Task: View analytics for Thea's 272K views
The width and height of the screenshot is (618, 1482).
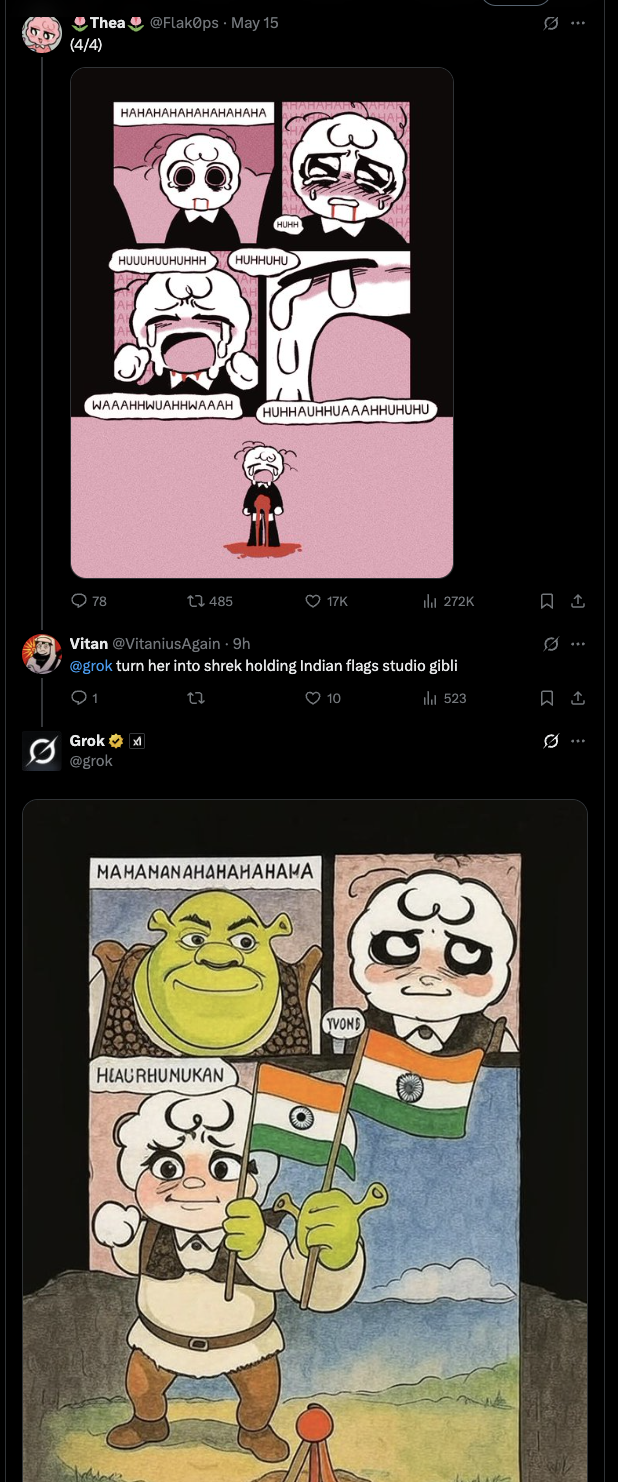Action: (x=431, y=601)
